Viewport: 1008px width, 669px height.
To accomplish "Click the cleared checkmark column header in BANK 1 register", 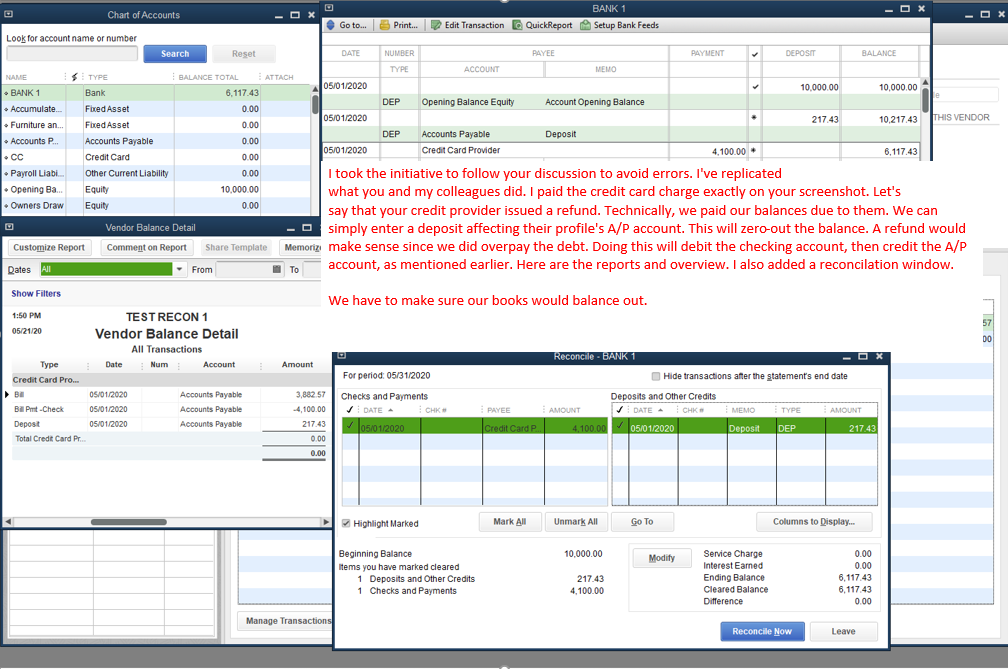I will [755, 54].
